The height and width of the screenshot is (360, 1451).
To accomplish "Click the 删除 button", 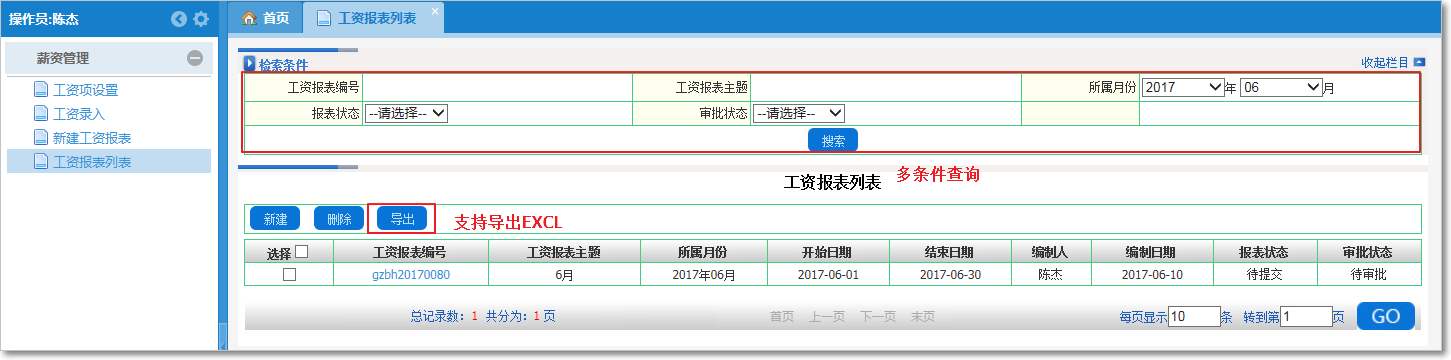I will [339, 219].
